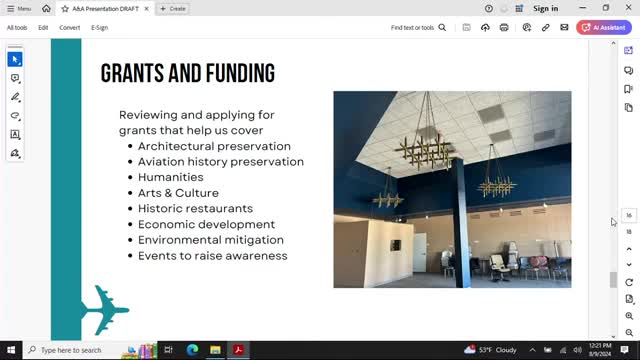Image resolution: width=640 pixels, height=360 pixels.
Task: Open the fill and sign tool
Action: click(15, 153)
